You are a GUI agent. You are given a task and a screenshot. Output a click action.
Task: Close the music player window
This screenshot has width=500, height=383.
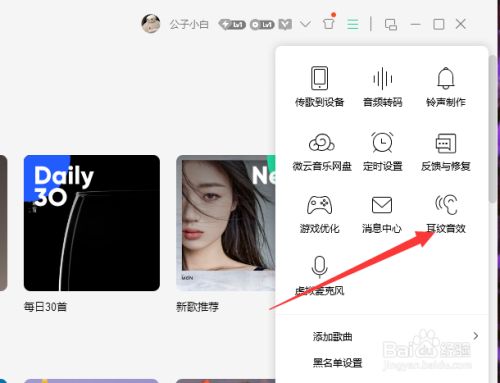461,24
